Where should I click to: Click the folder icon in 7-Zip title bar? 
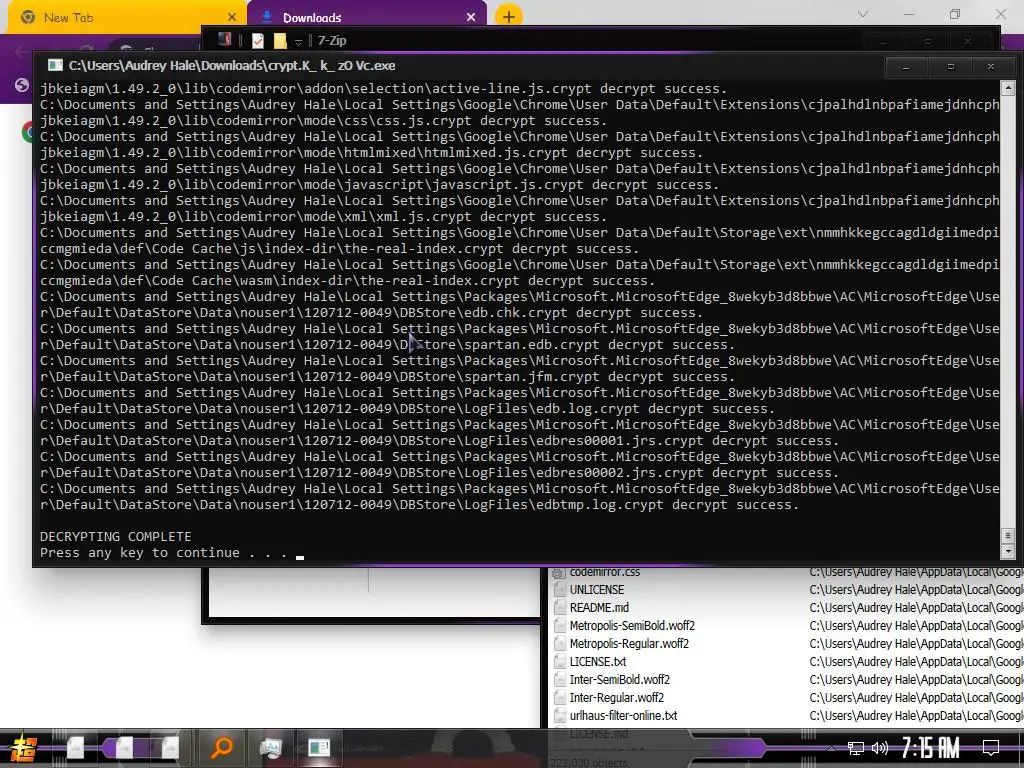(x=280, y=41)
